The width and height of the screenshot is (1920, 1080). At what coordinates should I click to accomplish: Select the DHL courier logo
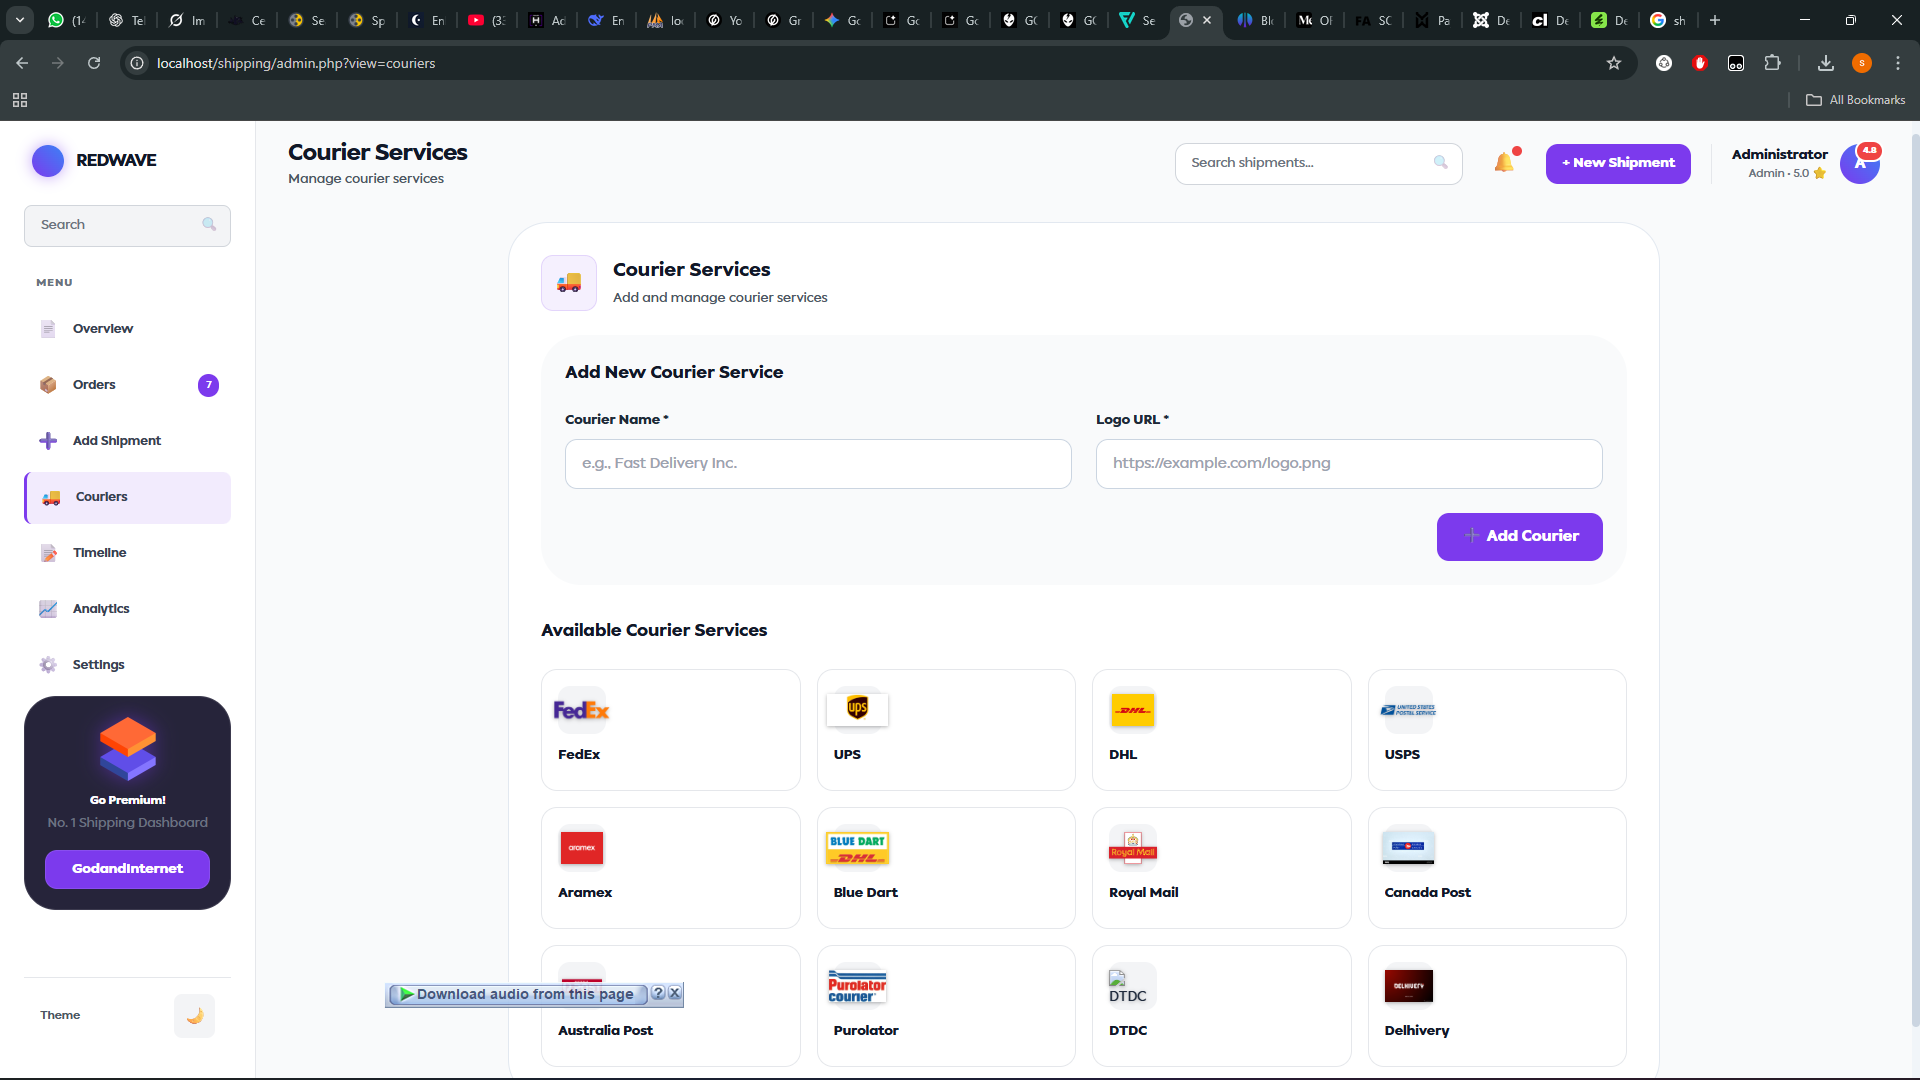pos(1132,710)
